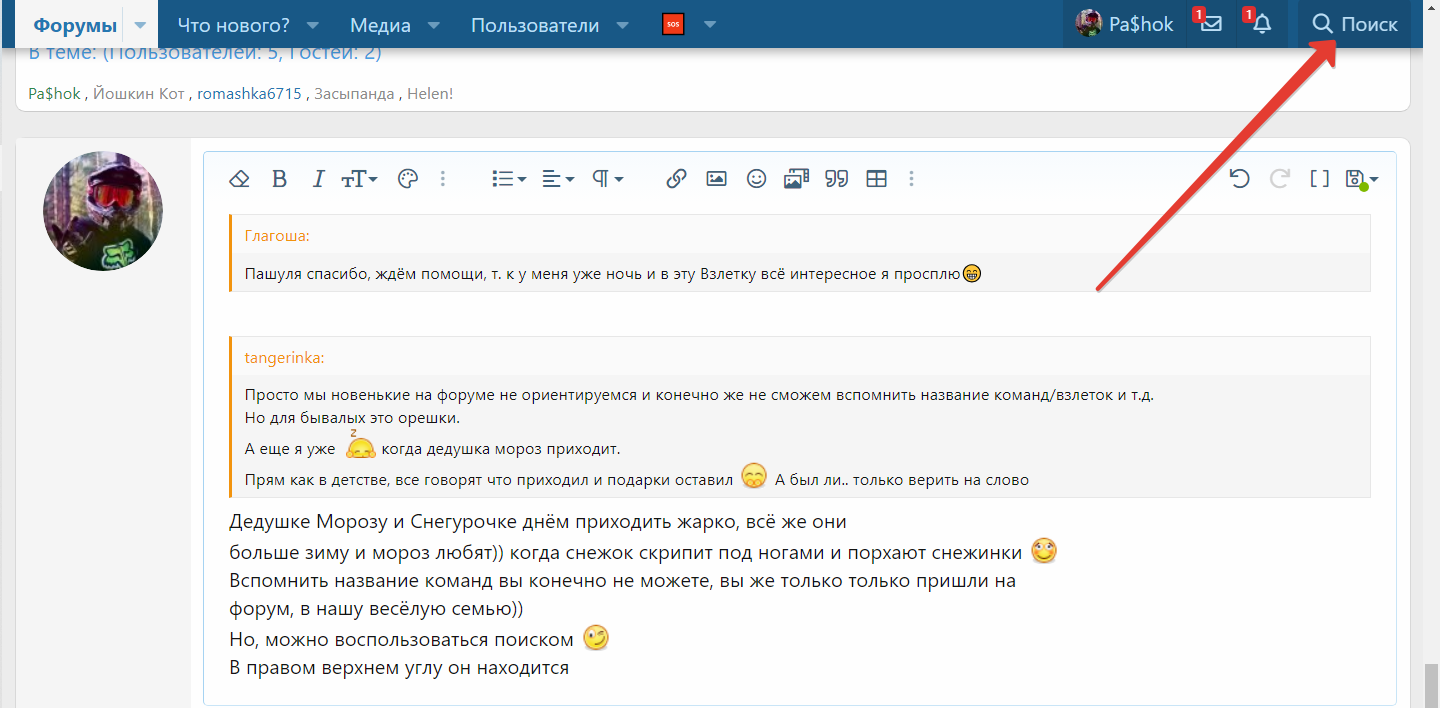Viewport: 1440px width, 708px height.
Task: Click the page vertical scrollbar thumb
Action: coord(1431,685)
